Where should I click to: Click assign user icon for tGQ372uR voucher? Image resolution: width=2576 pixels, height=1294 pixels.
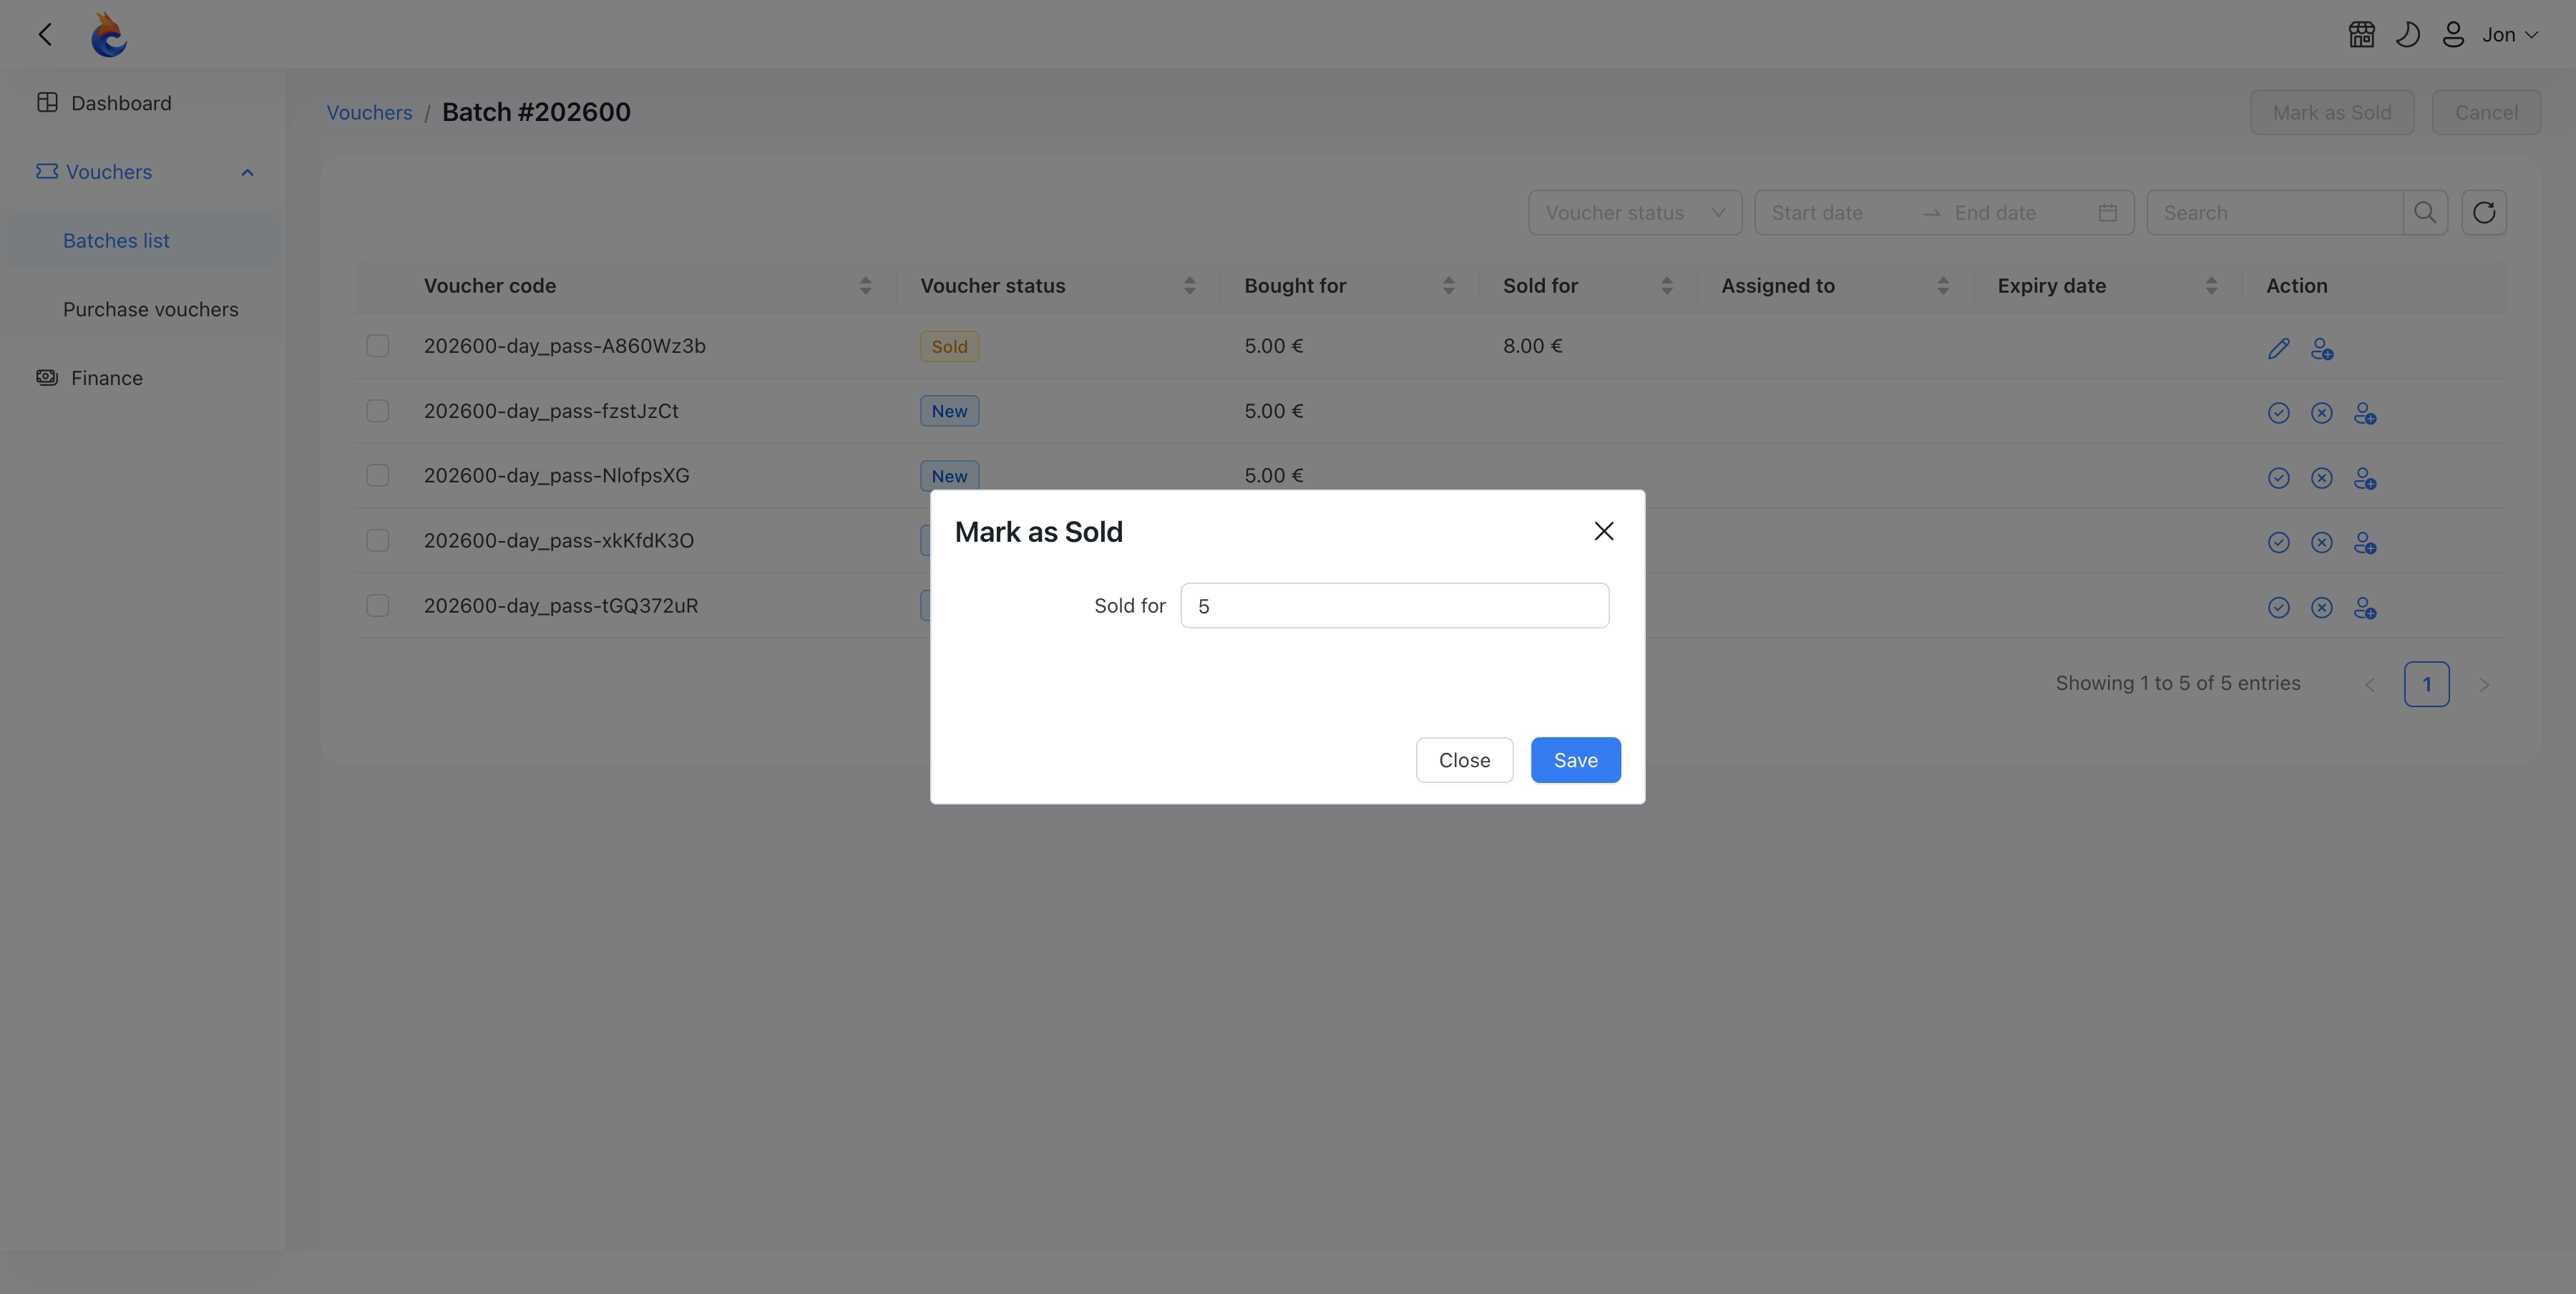[x=2364, y=607]
